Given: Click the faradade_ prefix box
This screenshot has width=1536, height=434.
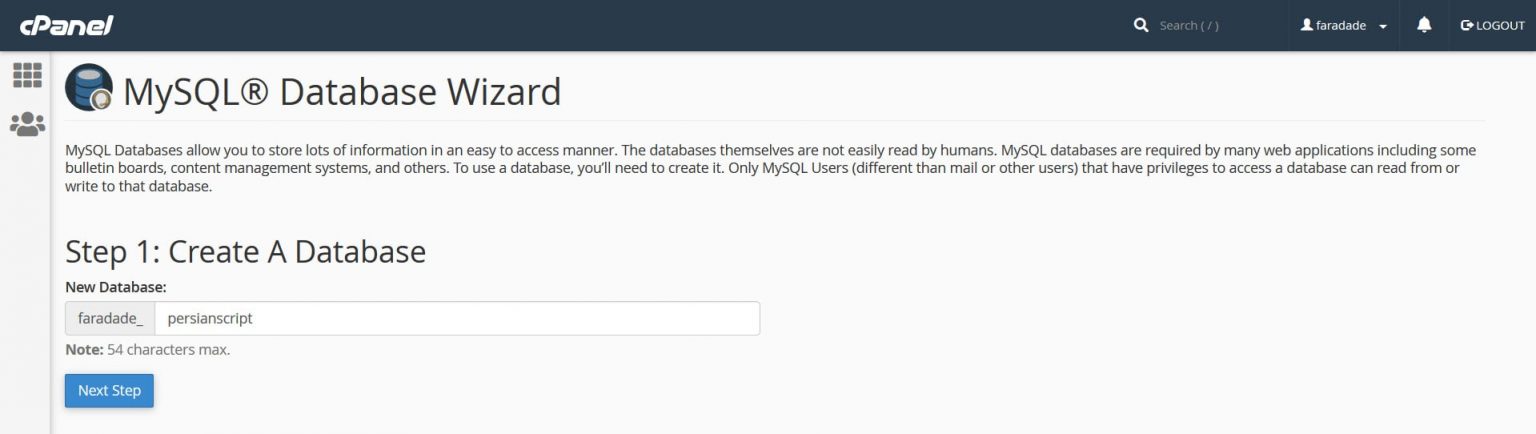Looking at the screenshot, I should [x=110, y=318].
